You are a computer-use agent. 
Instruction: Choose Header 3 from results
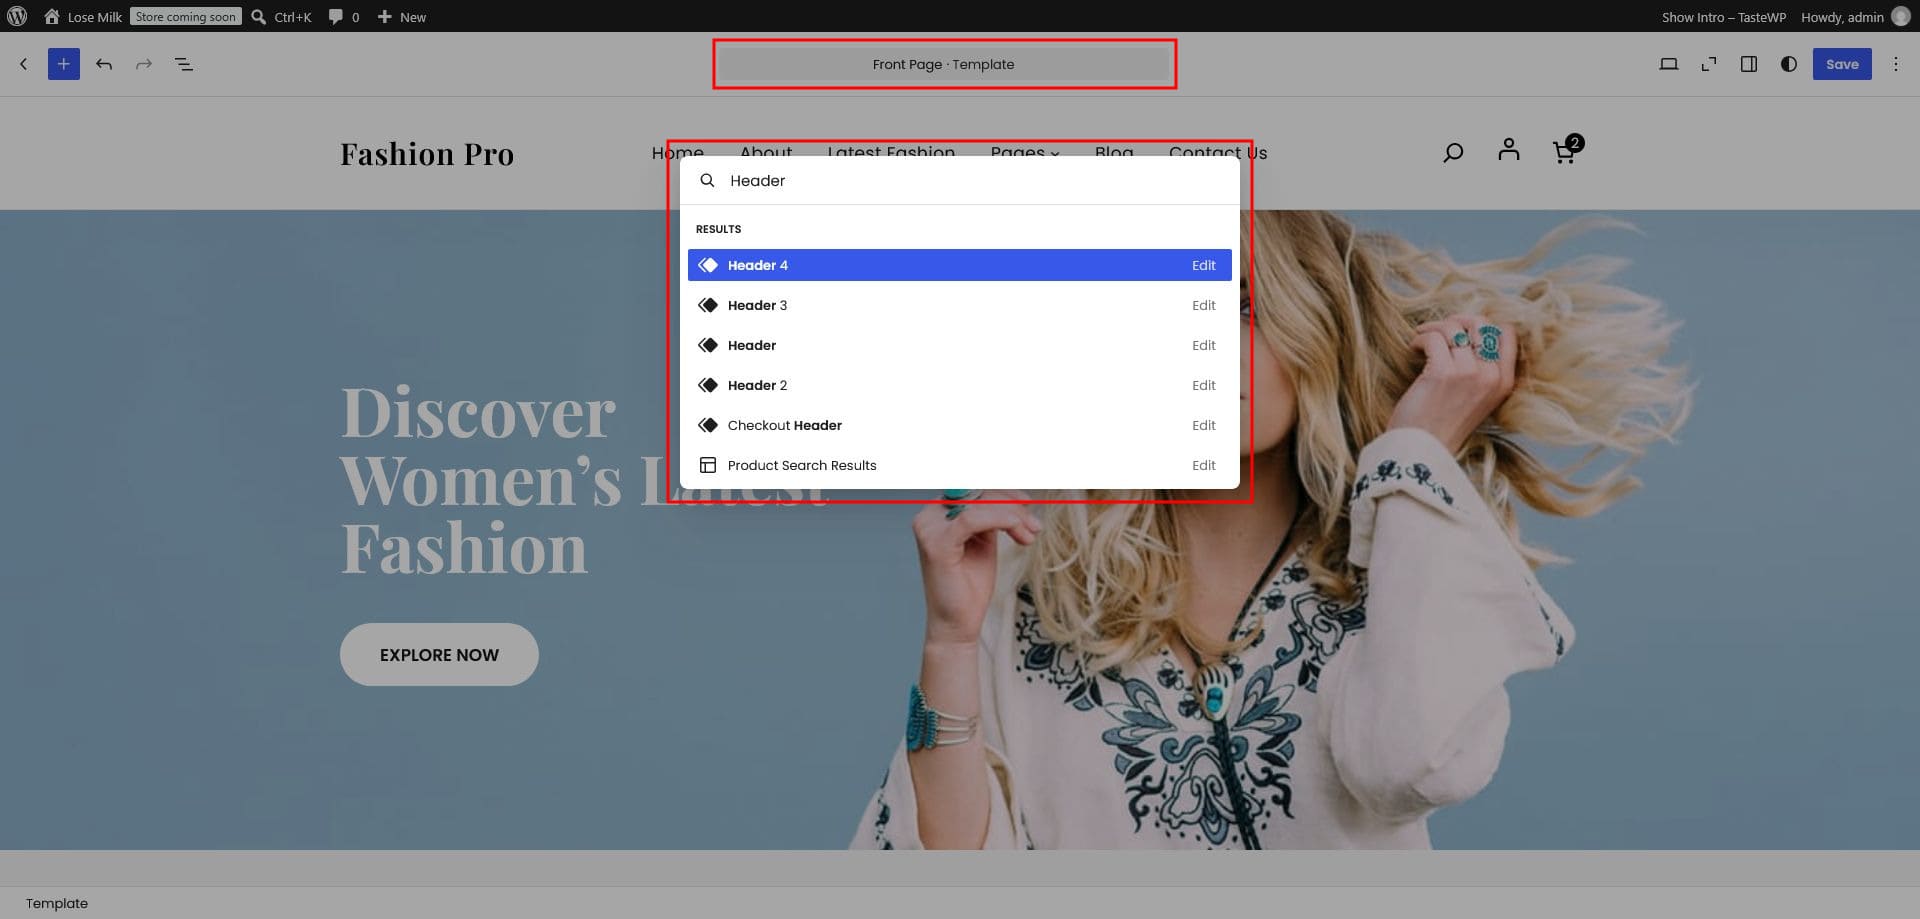point(959,305)
